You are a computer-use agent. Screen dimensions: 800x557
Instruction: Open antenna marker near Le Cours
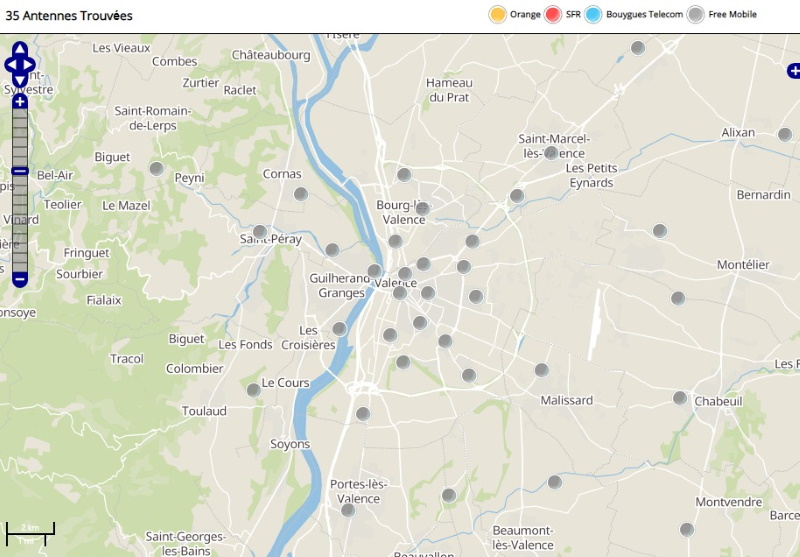tap(254, 390)
